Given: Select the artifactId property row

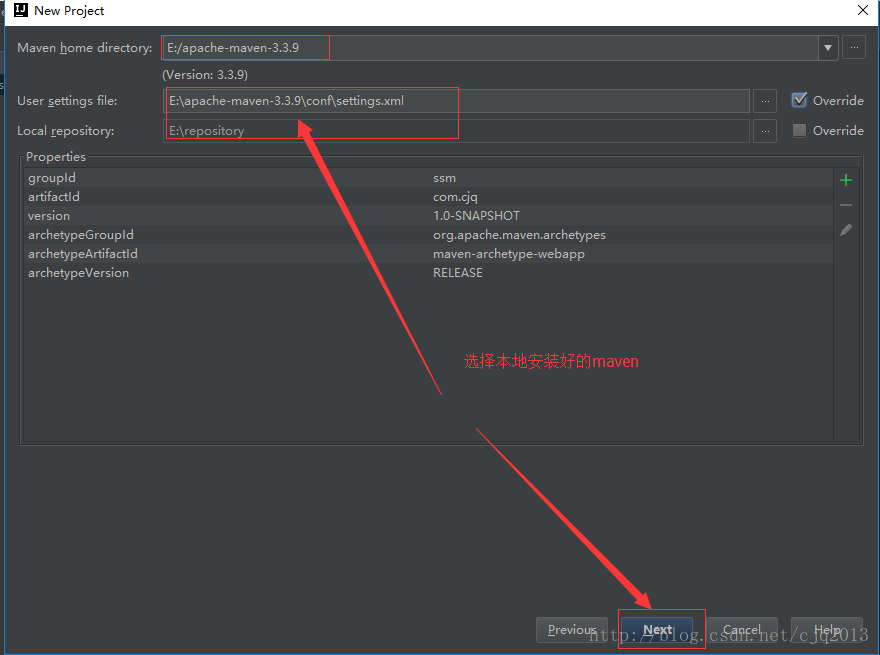Looking at the screenshot, I should [x=428, y=197].
